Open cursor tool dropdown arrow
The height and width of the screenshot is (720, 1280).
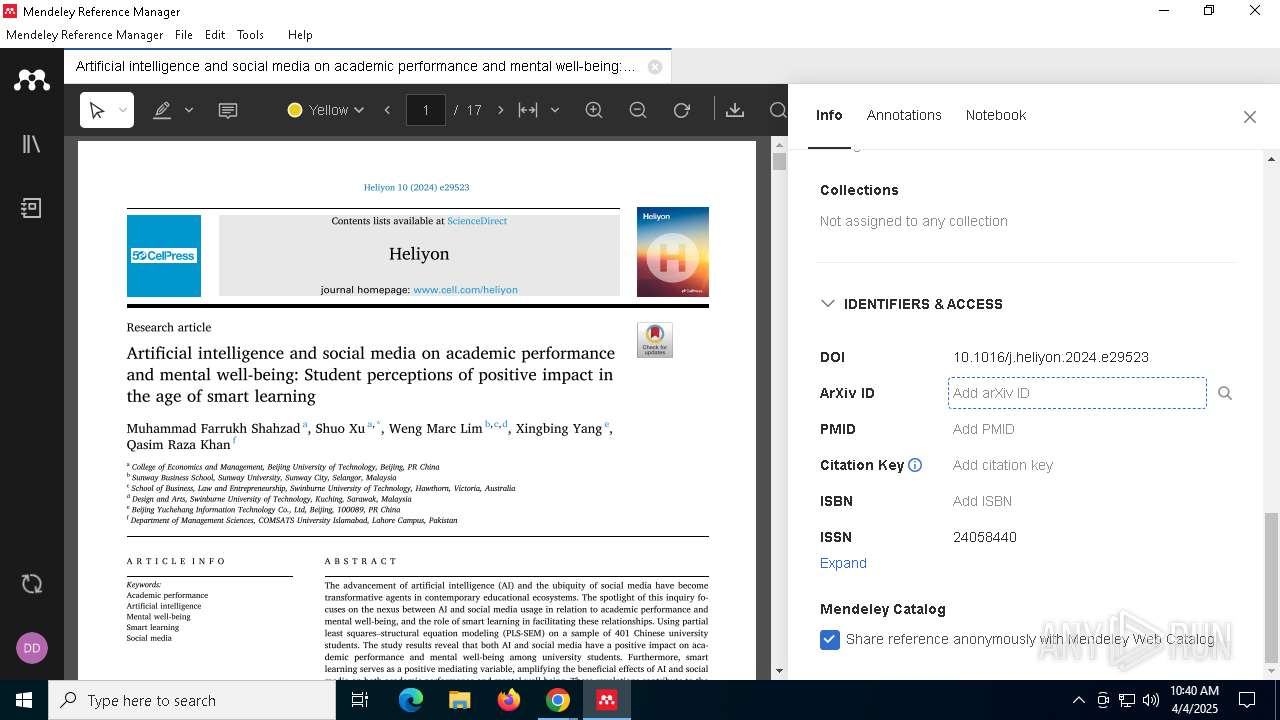(123, 110)
